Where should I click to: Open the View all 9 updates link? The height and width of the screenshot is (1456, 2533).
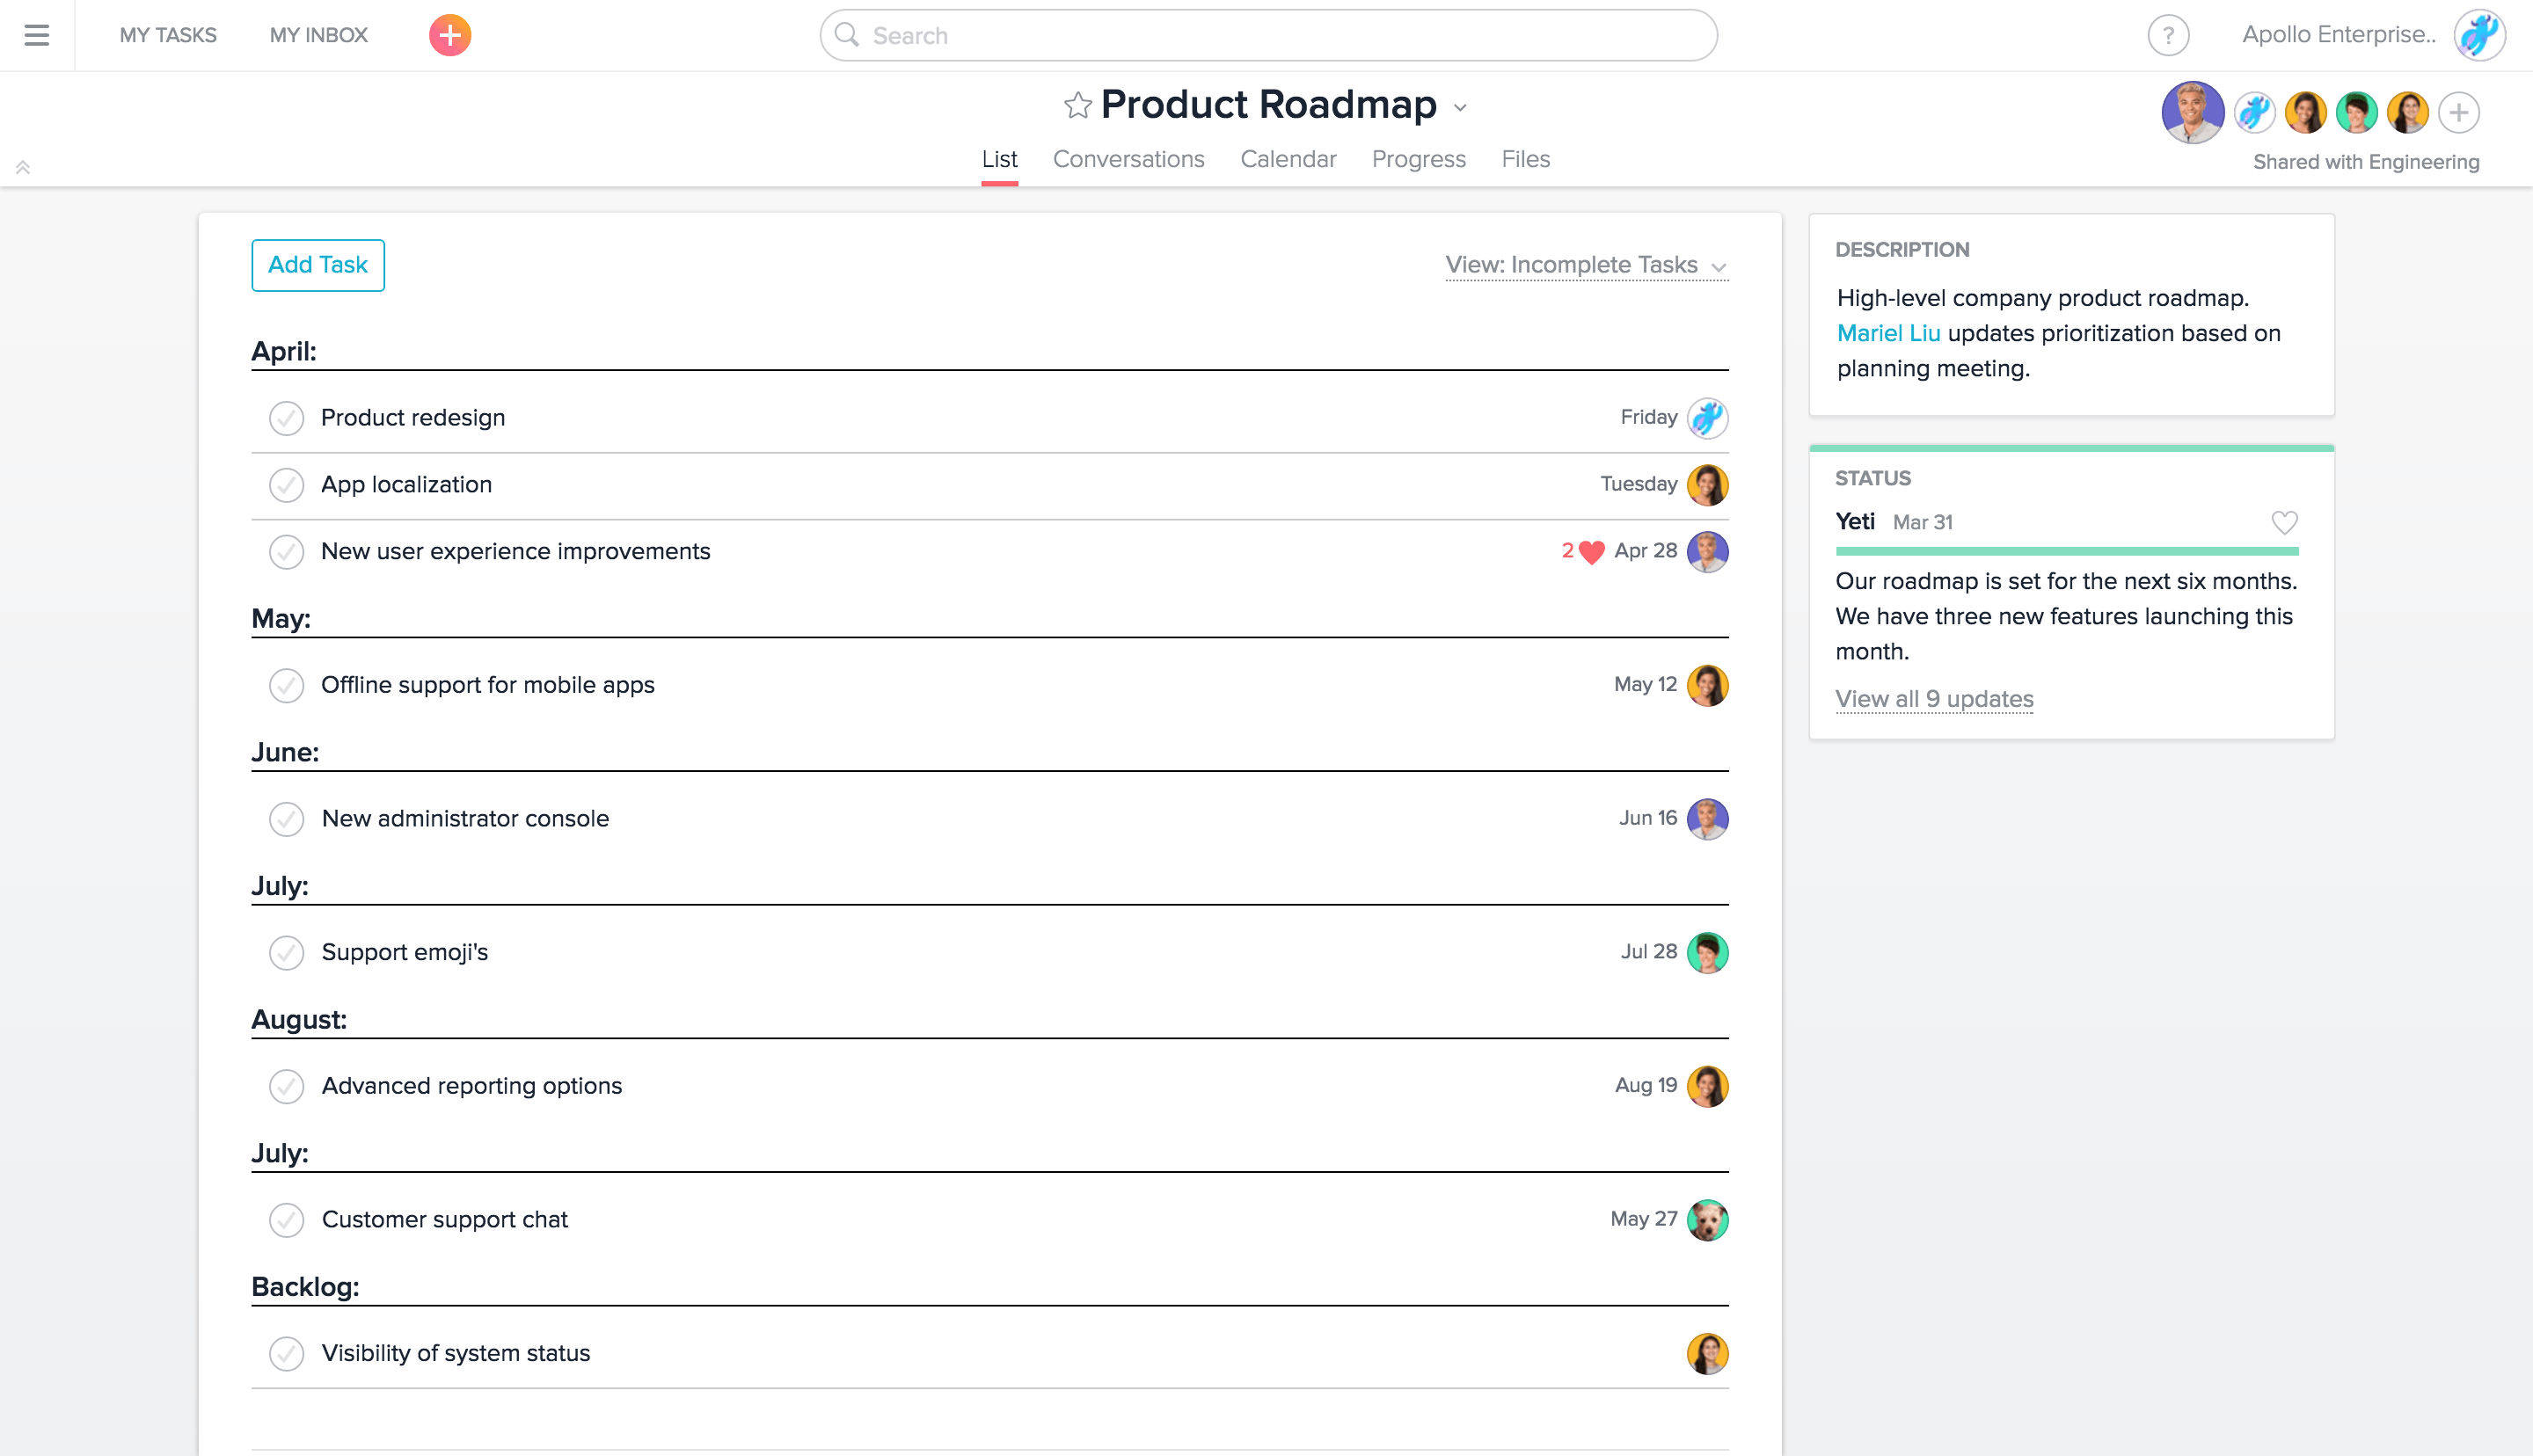1933,699
